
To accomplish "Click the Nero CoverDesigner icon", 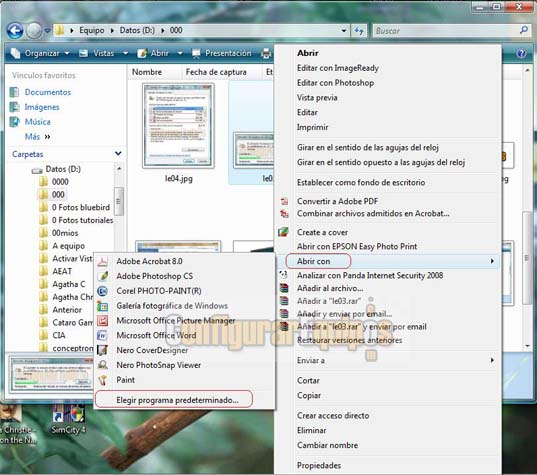I will pos(103,350).
